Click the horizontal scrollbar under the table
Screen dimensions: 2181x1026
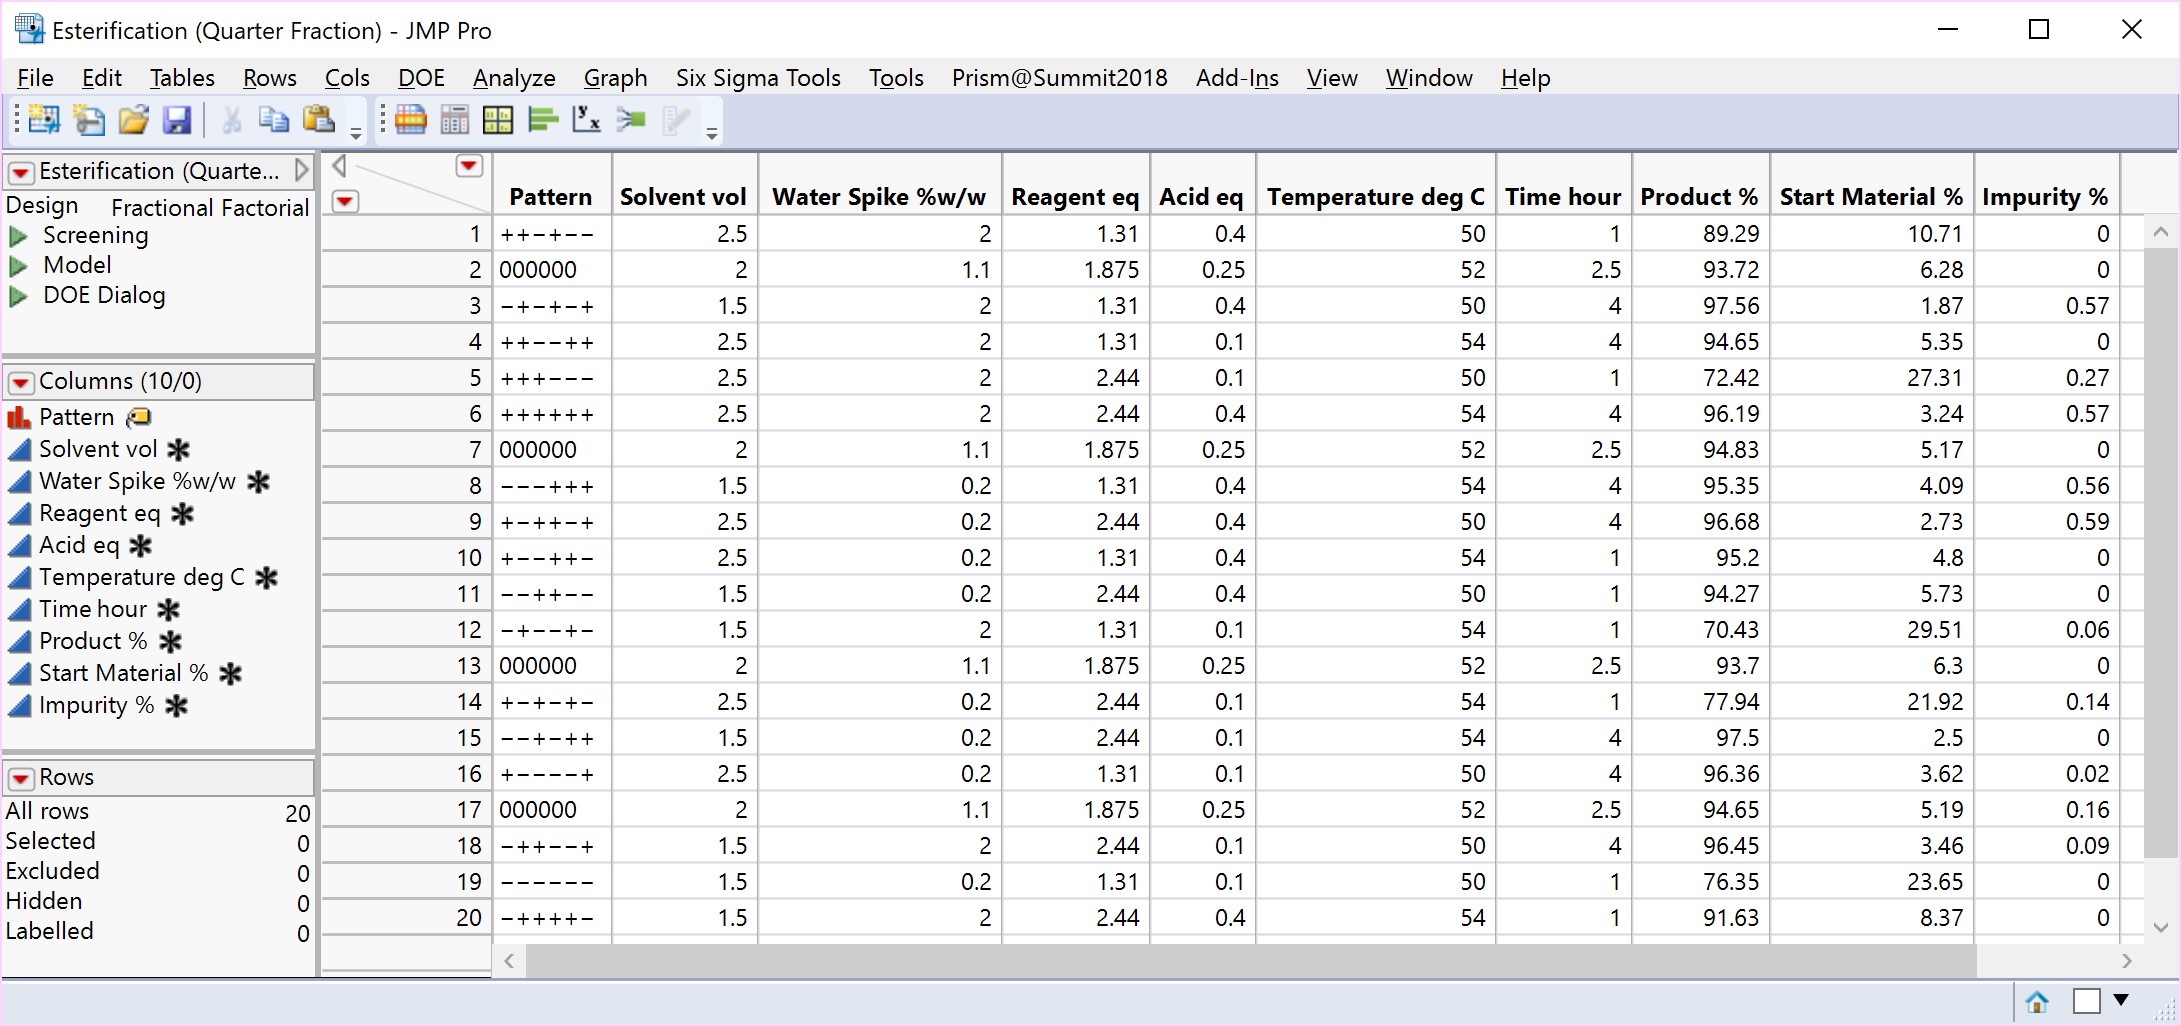pyautogui.click(x=1250, y=961)
